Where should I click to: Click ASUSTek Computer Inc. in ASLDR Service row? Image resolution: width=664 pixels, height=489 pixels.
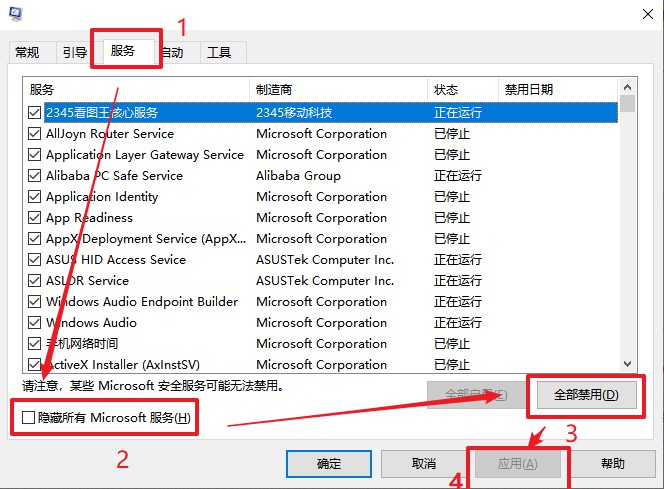click(x=325, y=281)
